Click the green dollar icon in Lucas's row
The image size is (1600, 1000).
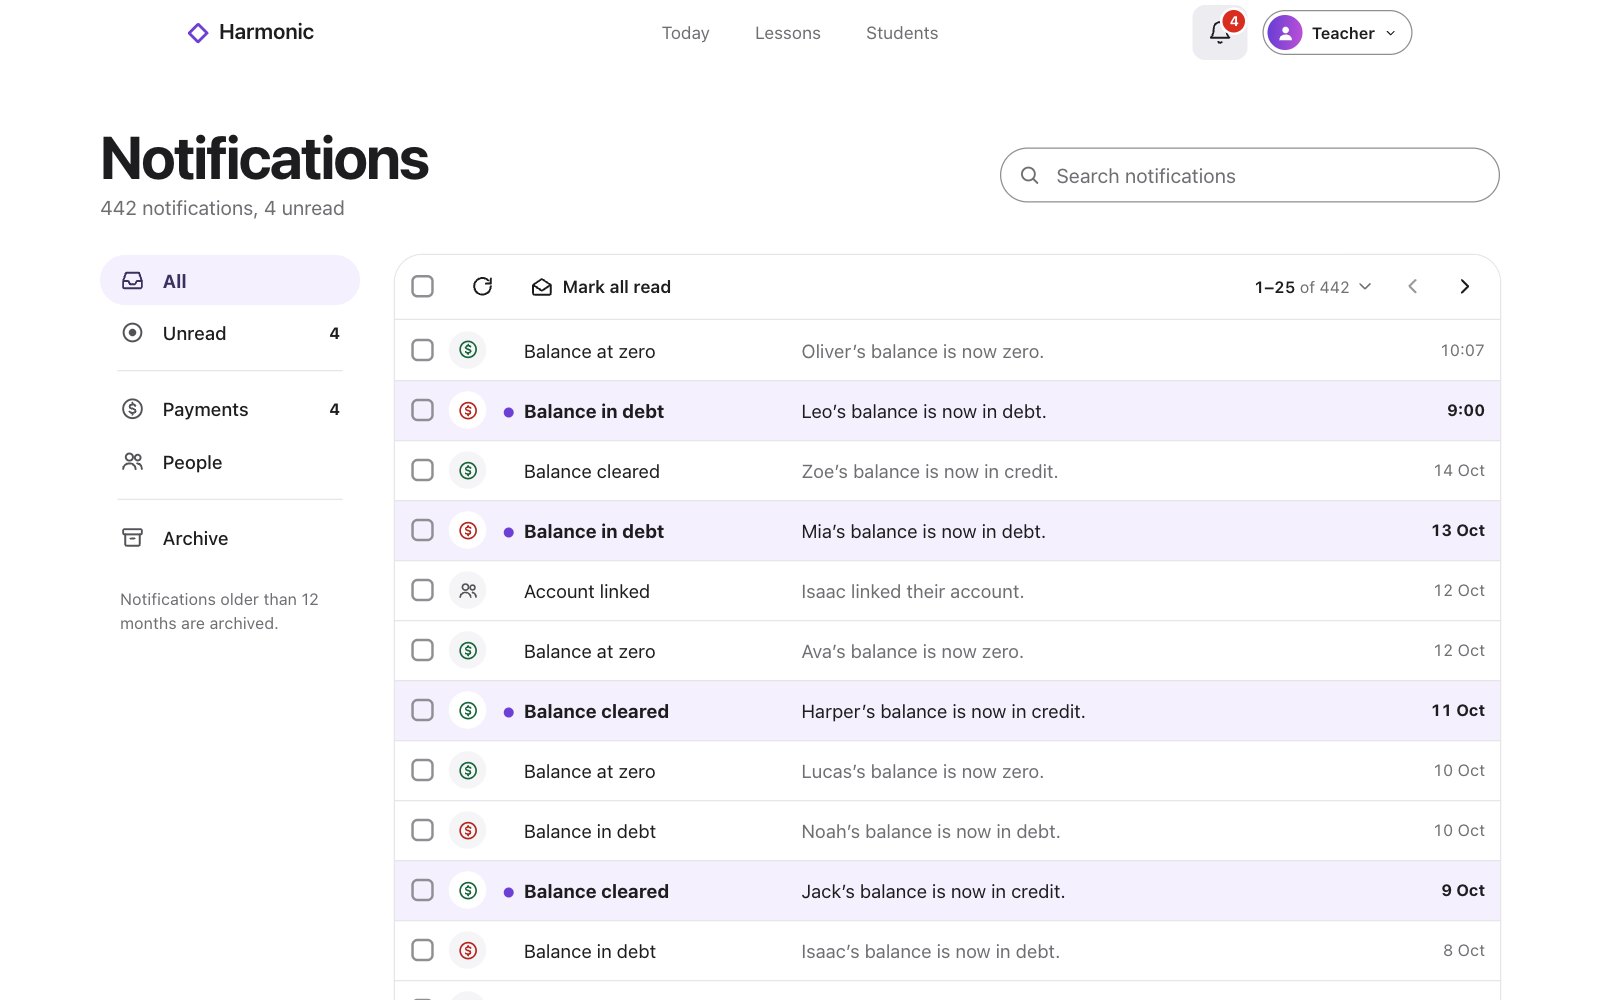click(x=468, y=770)
